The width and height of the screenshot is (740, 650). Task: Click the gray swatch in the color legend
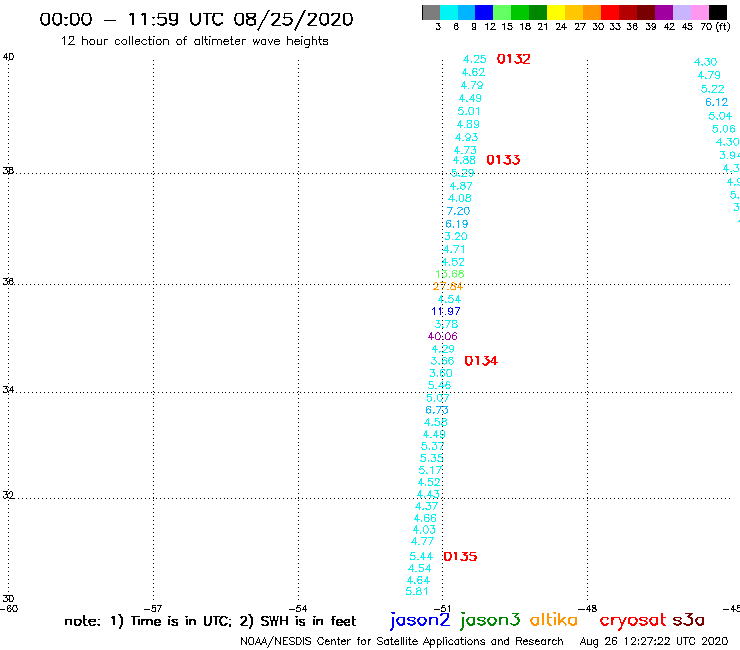click(x=431, y=12)
